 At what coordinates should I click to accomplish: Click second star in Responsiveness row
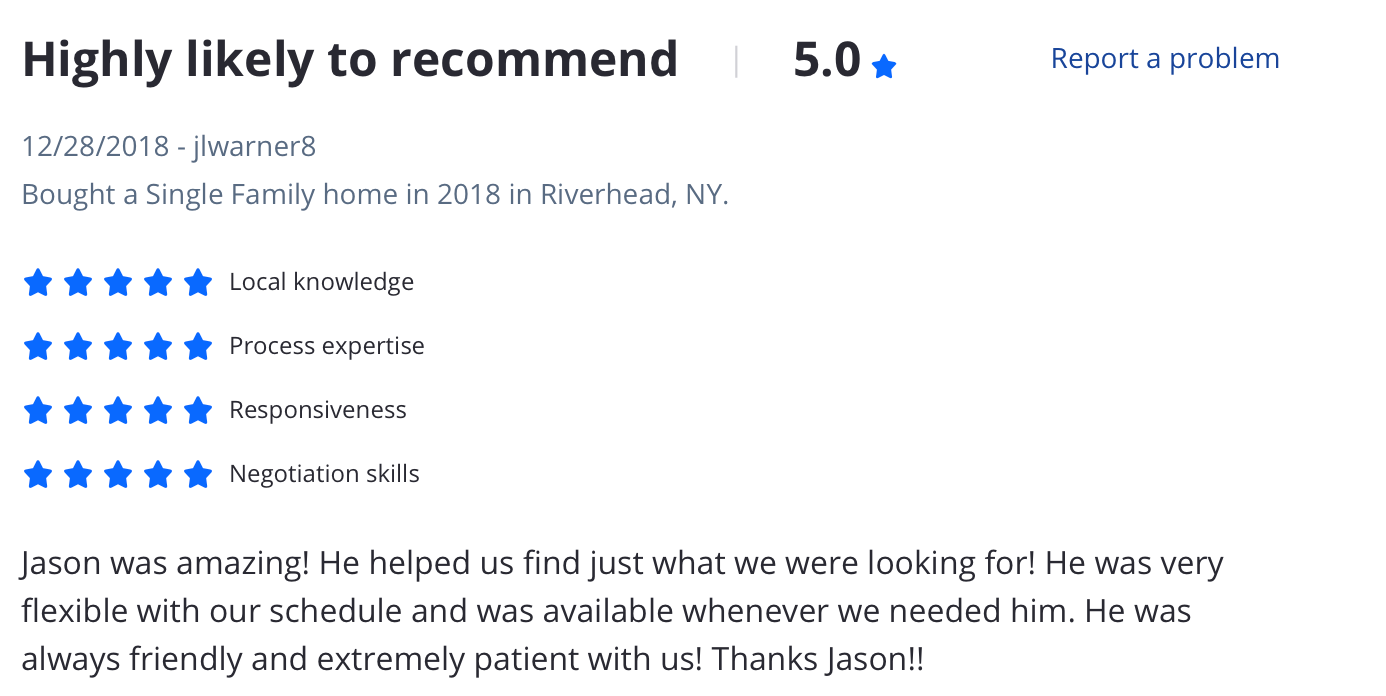[x=78, y=411]
